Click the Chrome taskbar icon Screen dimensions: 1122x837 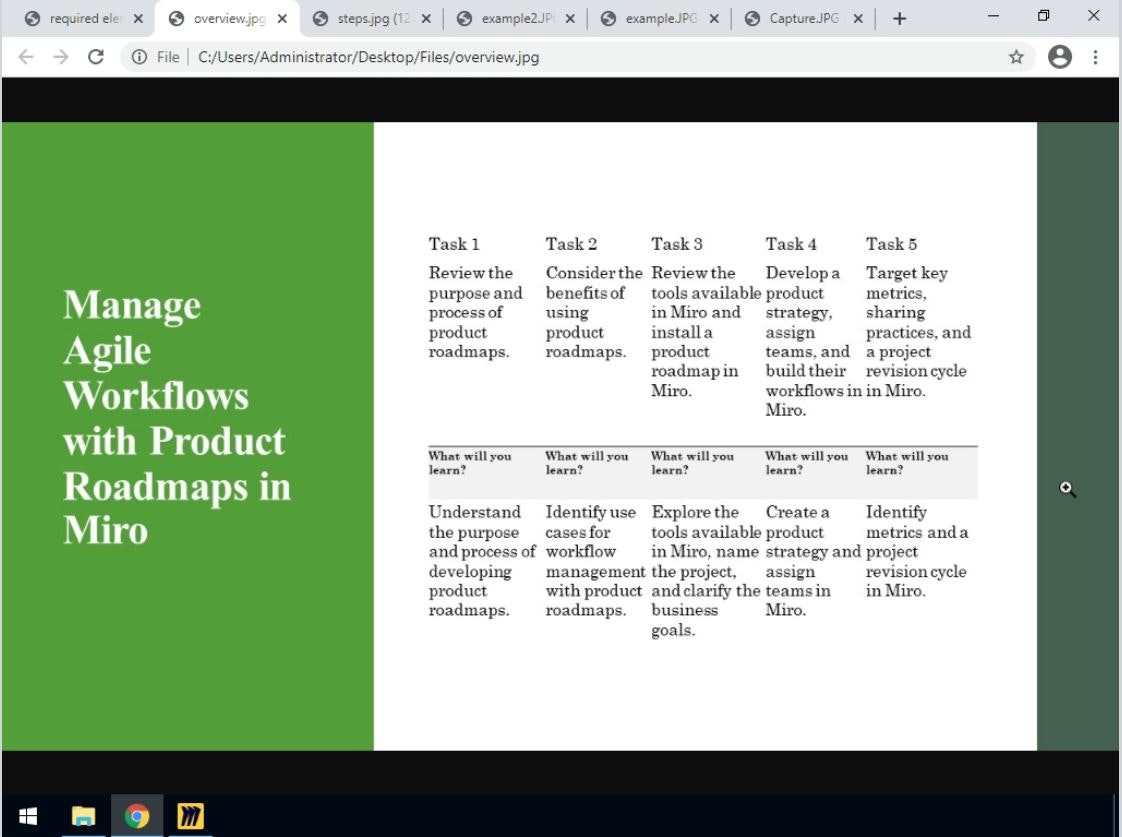(x=137, y=816)
